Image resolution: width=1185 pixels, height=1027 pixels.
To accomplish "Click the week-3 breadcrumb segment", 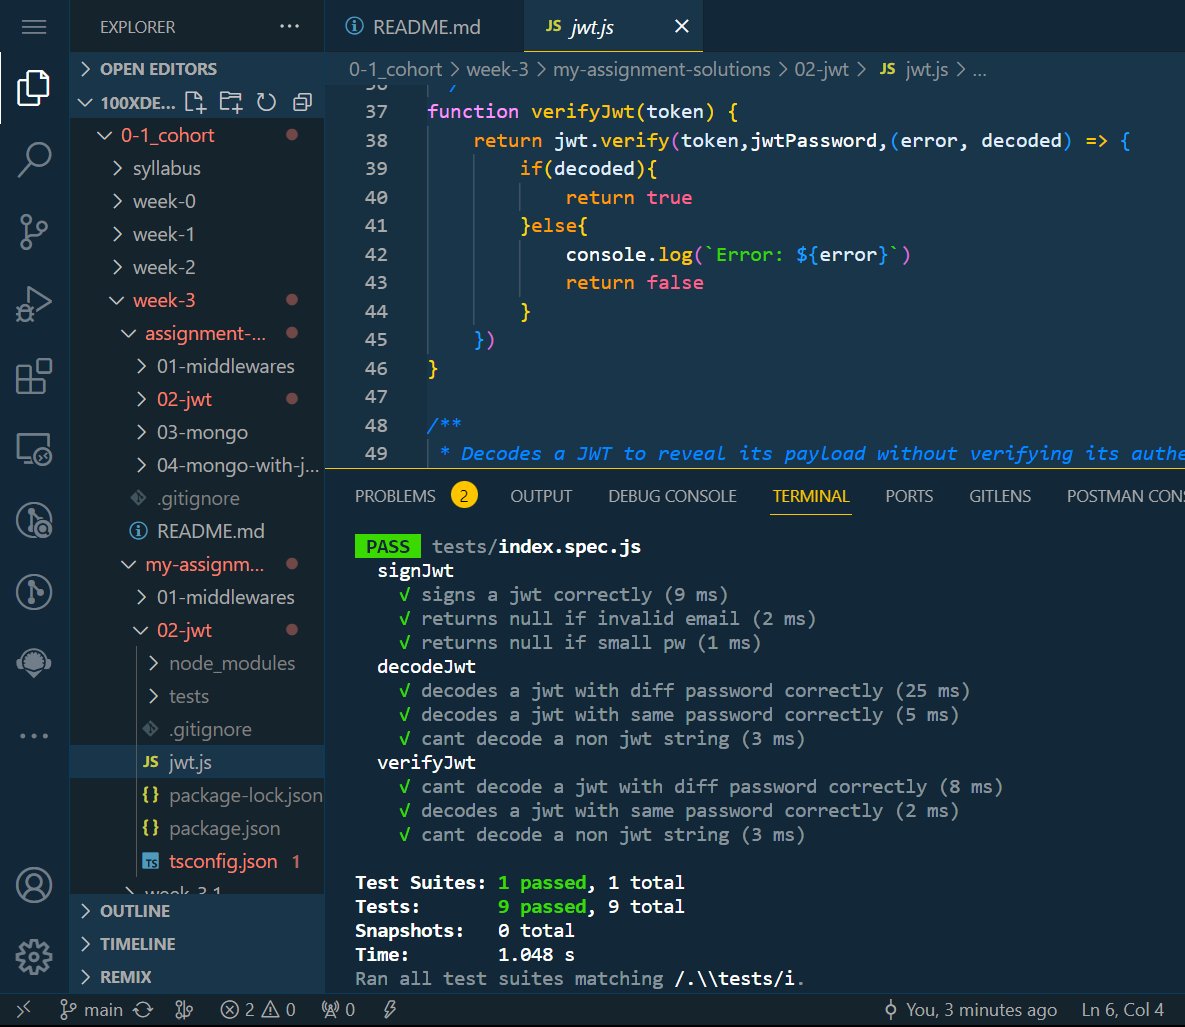I will 497,70.
